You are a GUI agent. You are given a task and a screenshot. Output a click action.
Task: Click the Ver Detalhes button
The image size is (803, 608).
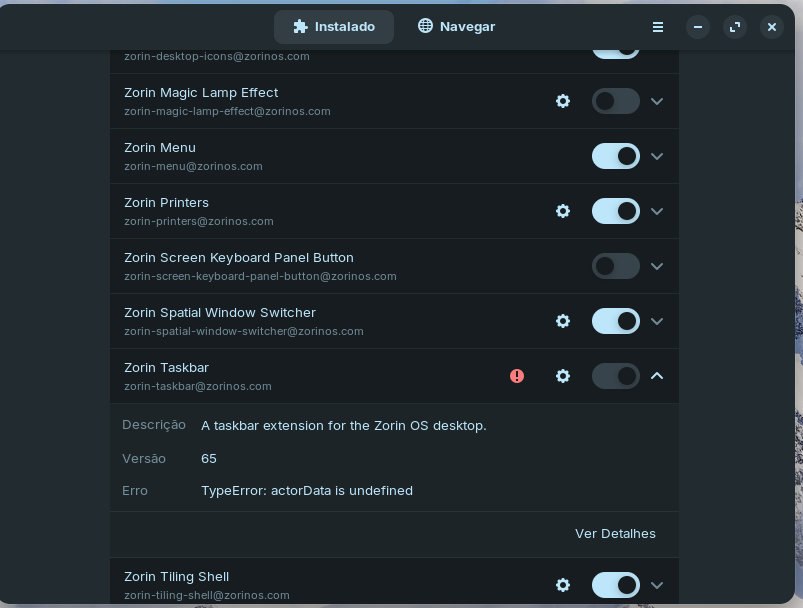615,534
